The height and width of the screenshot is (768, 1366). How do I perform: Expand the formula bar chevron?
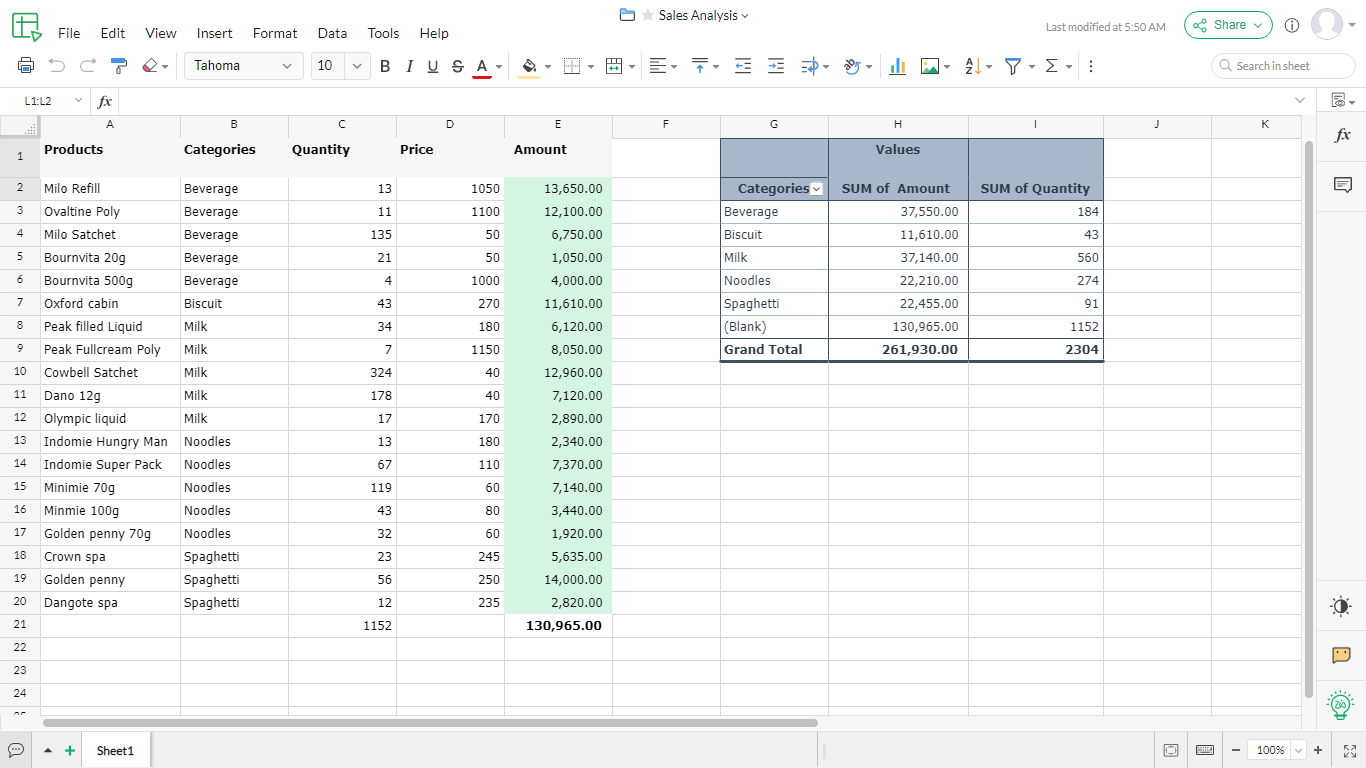(x=1300, y=100)
